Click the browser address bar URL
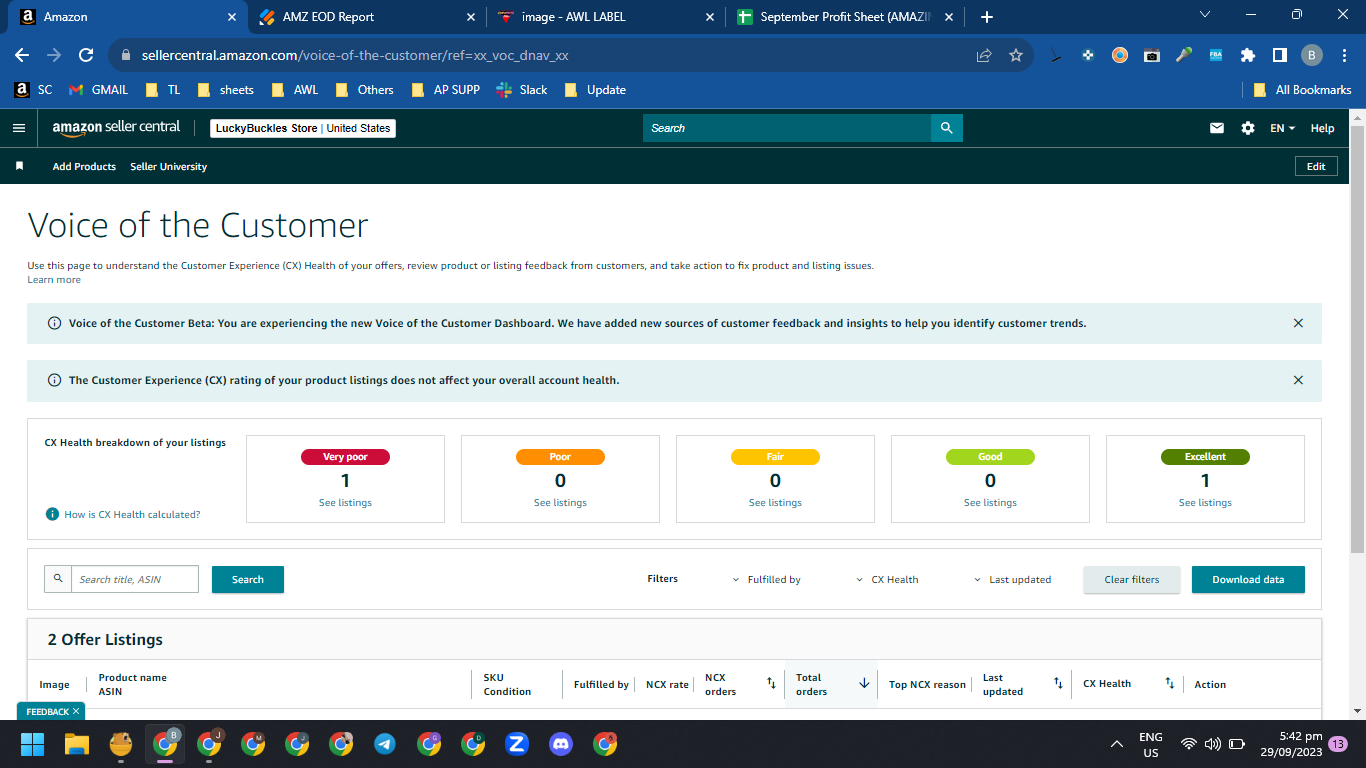1366x768 pixels. [355, 56]
